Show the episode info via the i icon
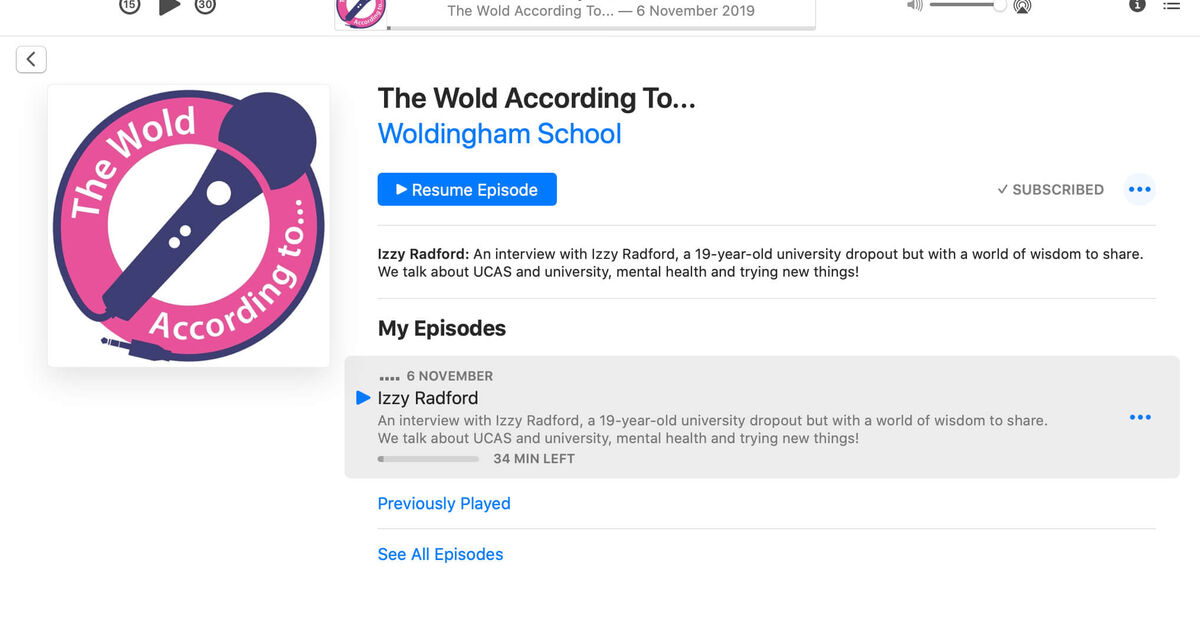The height and width of the screenshot is (630, 1200). (1137, 5)
